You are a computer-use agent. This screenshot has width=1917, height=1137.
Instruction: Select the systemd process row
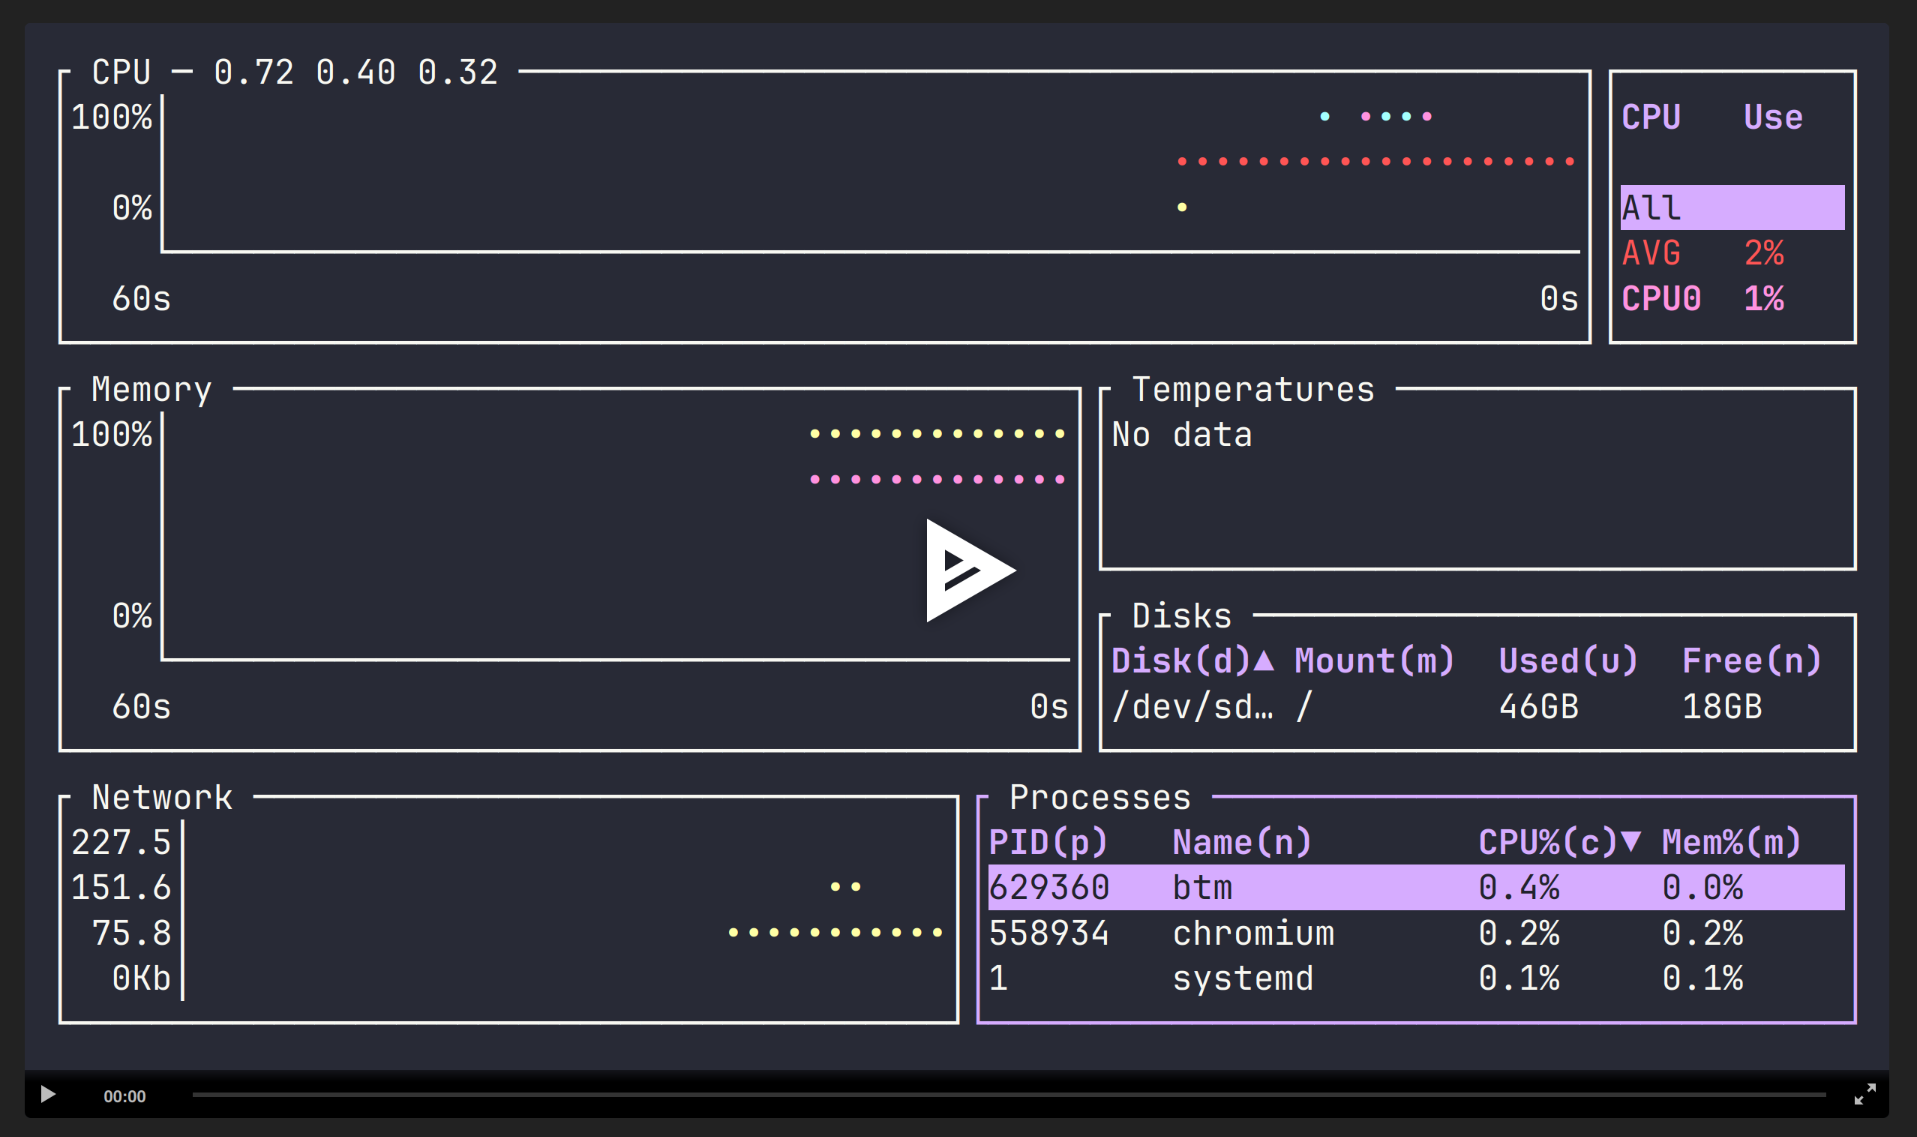(x=1416, y=978)
